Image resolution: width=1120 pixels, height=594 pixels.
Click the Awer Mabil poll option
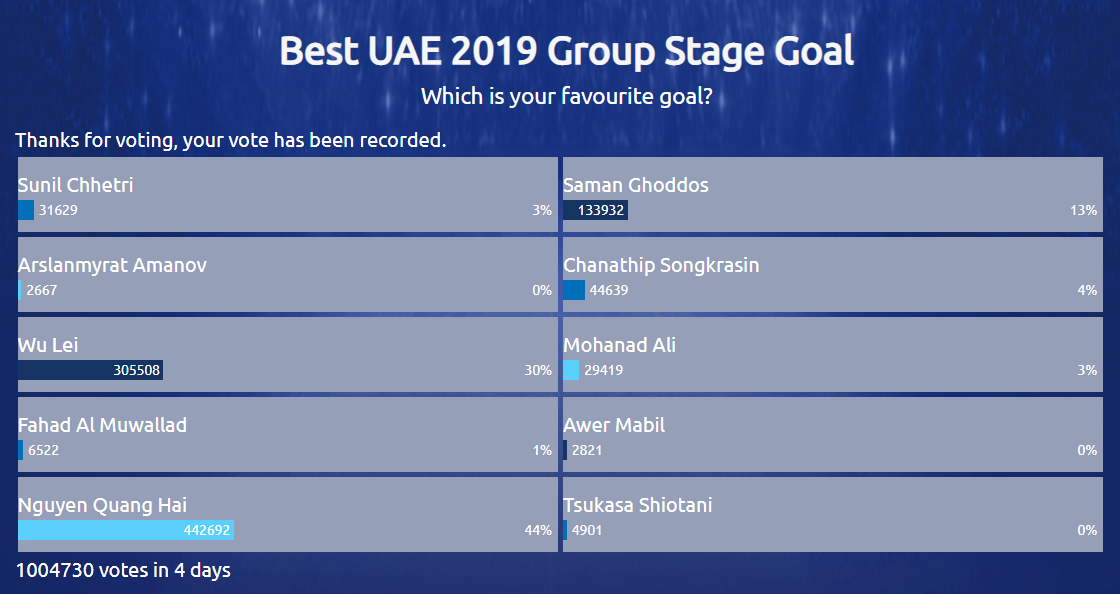coord(833,434)
